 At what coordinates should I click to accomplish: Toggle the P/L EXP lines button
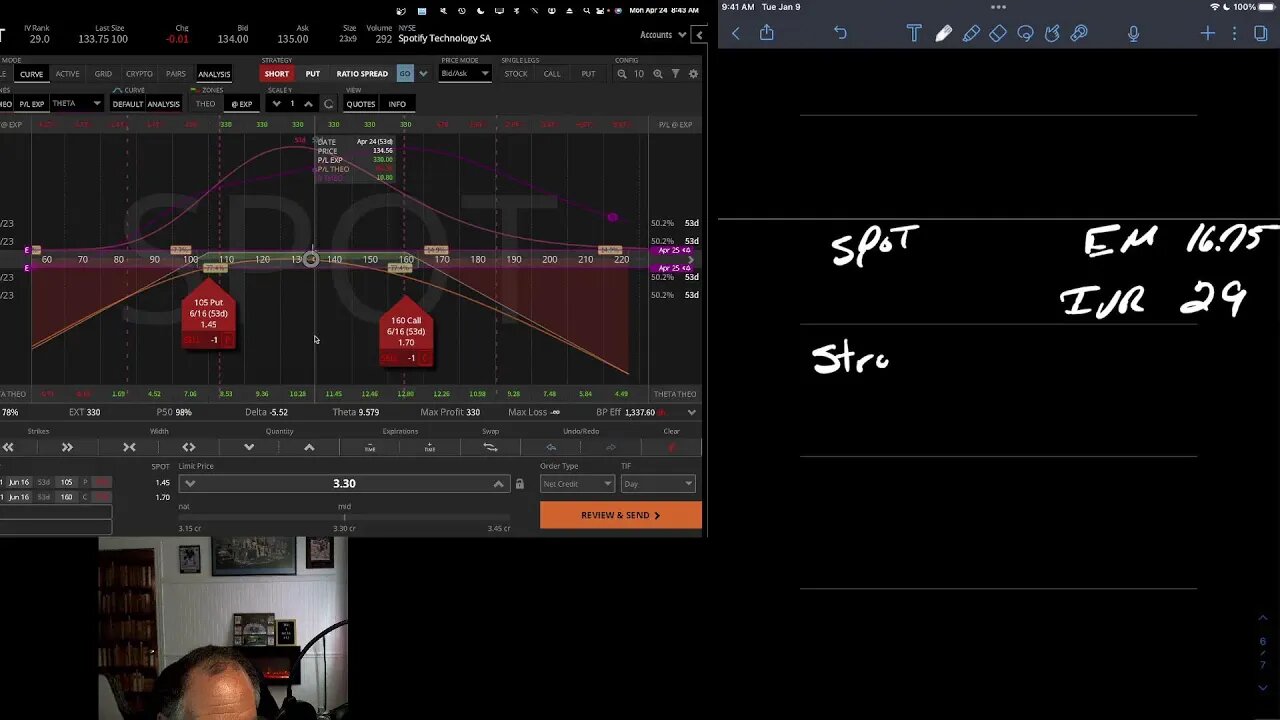pyautogui.click(x=32, y=104)
